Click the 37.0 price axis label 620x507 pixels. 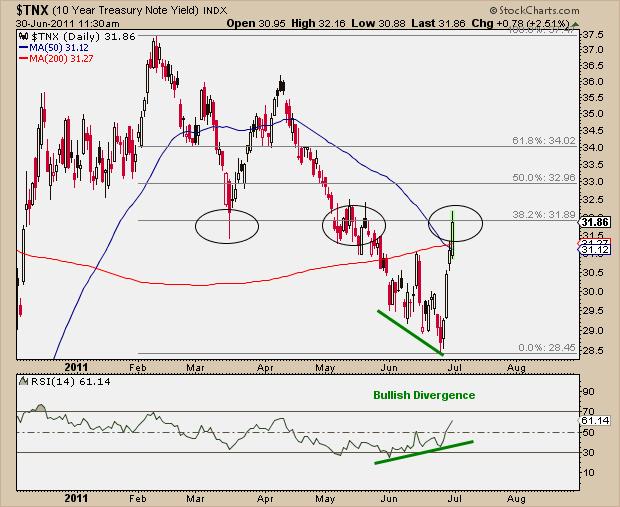click(x=593, y=50)
